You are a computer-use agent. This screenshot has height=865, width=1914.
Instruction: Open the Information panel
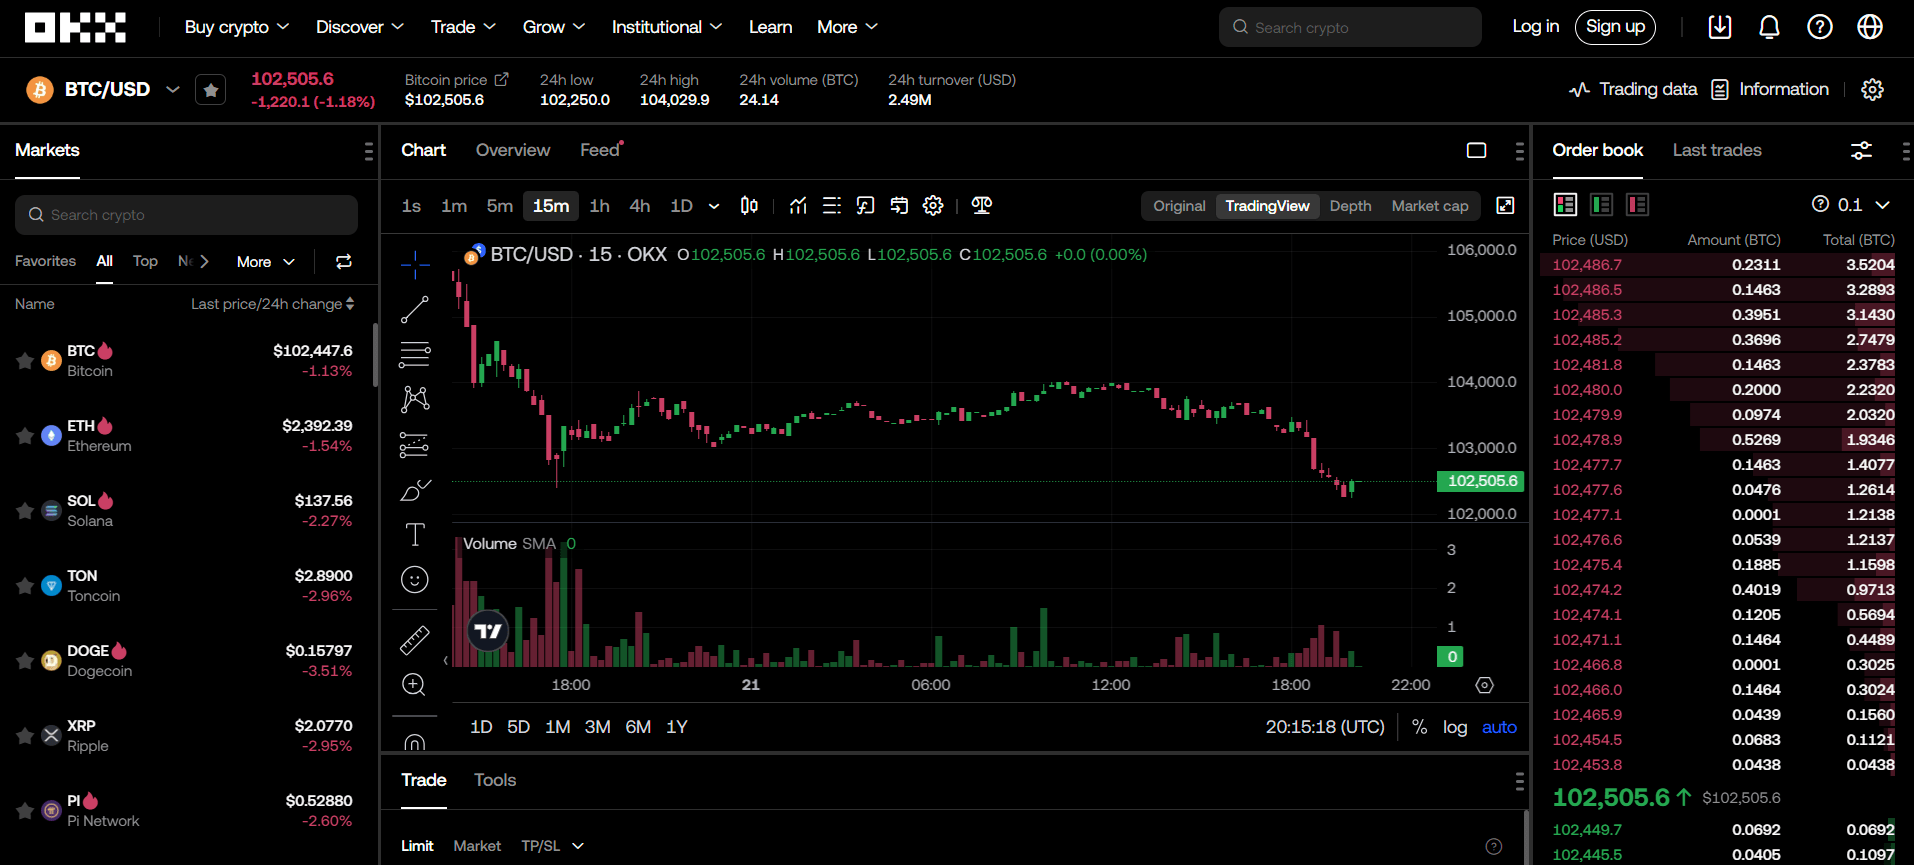coord(1770,89)
